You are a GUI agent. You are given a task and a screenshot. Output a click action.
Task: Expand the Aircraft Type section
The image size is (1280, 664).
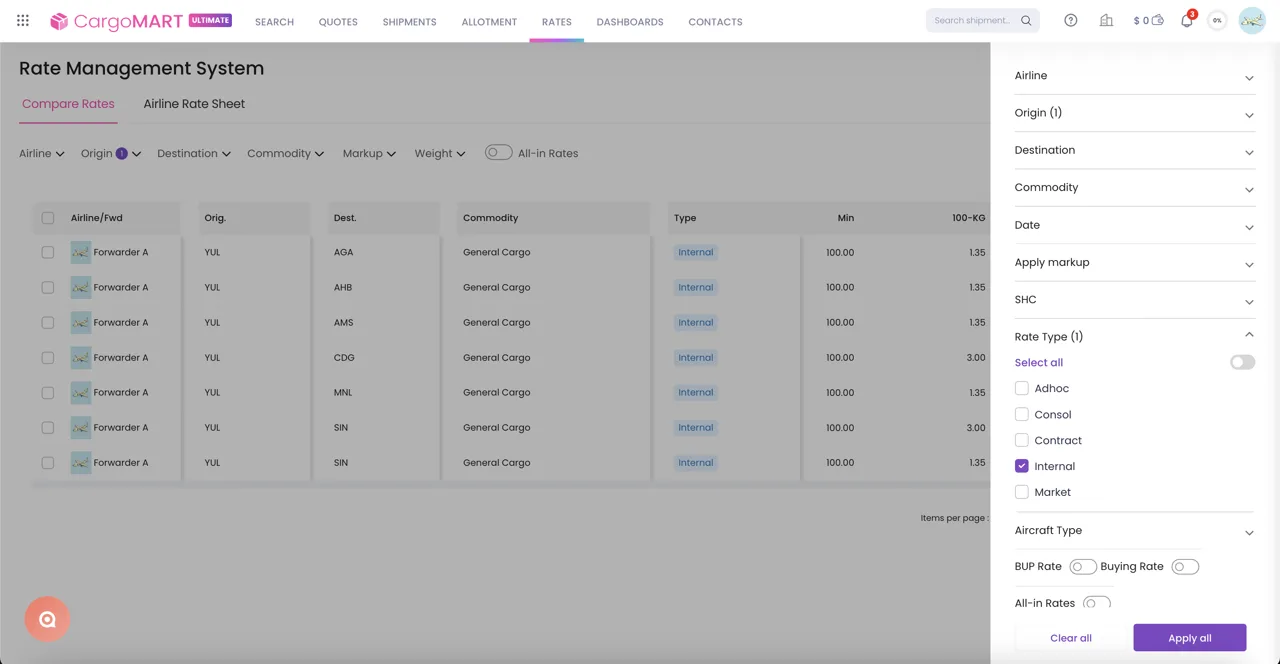[x=1134, y=531]
